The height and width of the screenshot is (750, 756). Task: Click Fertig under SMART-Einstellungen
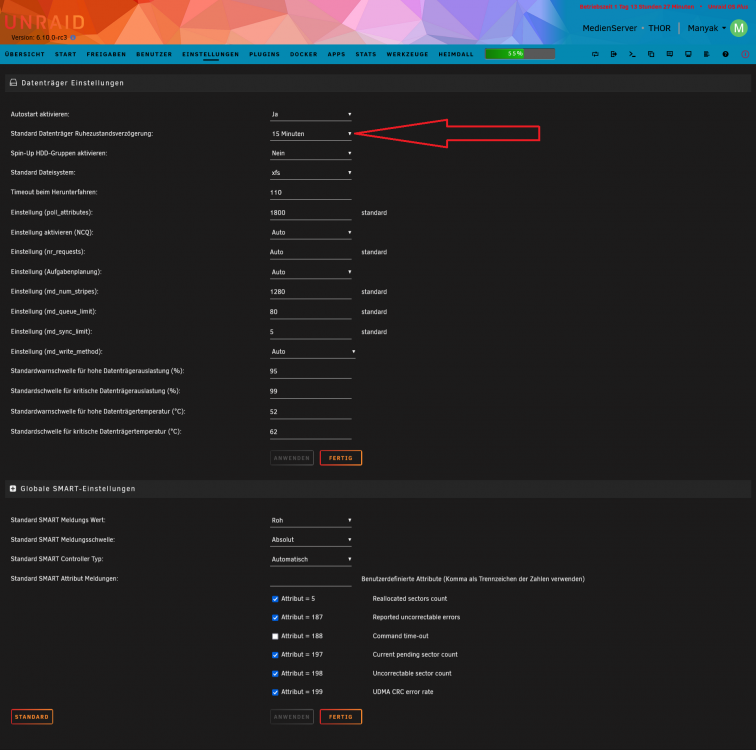[341, 717]
